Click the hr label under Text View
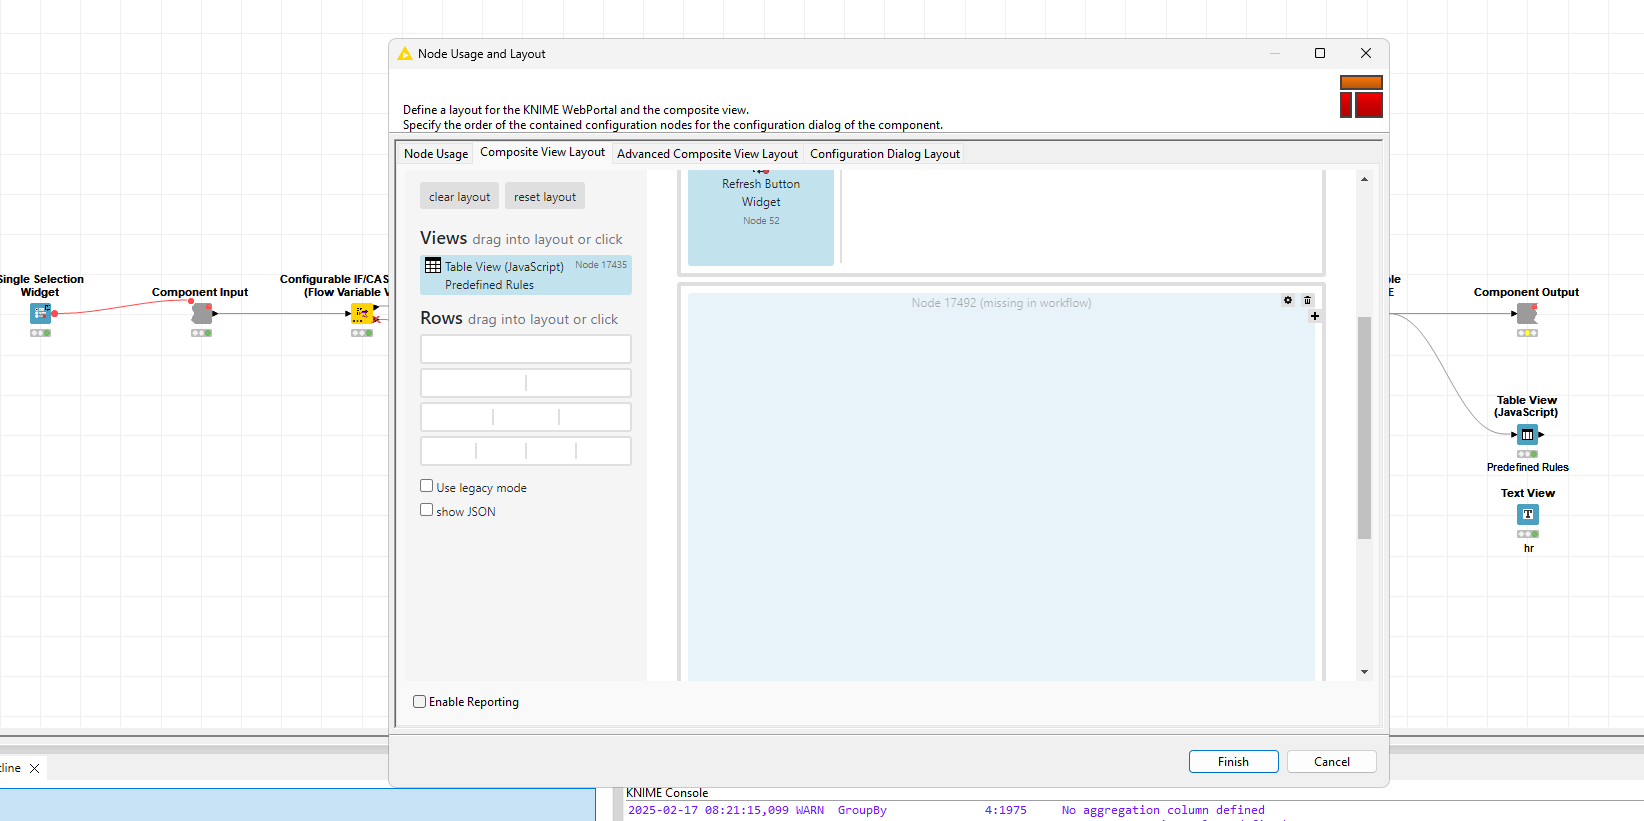 pos(1528,548)
